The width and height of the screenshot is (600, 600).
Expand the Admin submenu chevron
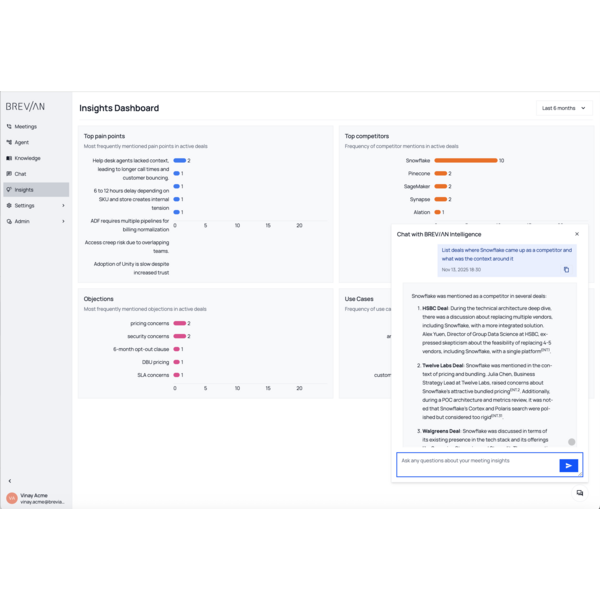tap(63, 221)
